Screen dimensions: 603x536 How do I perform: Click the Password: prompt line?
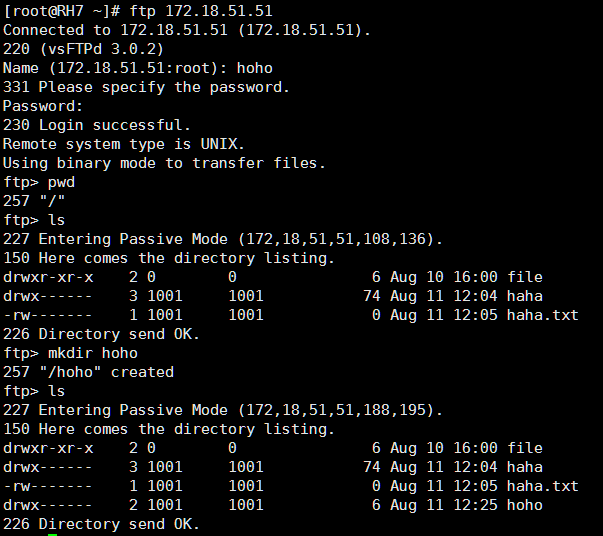(43, 106)
